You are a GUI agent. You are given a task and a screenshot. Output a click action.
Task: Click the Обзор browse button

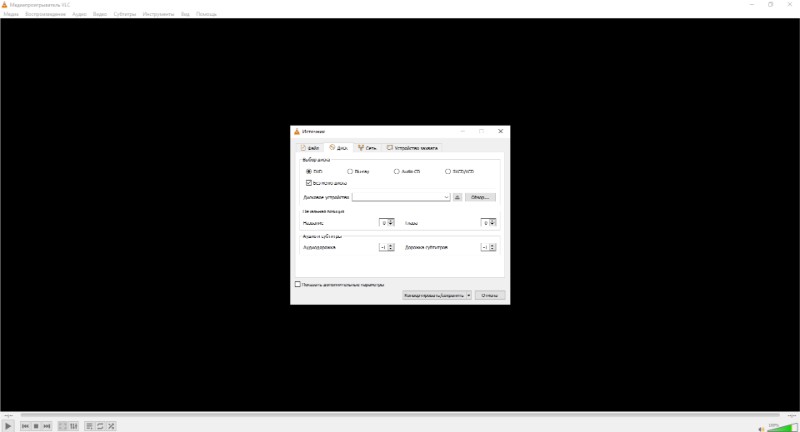point(480,197)
